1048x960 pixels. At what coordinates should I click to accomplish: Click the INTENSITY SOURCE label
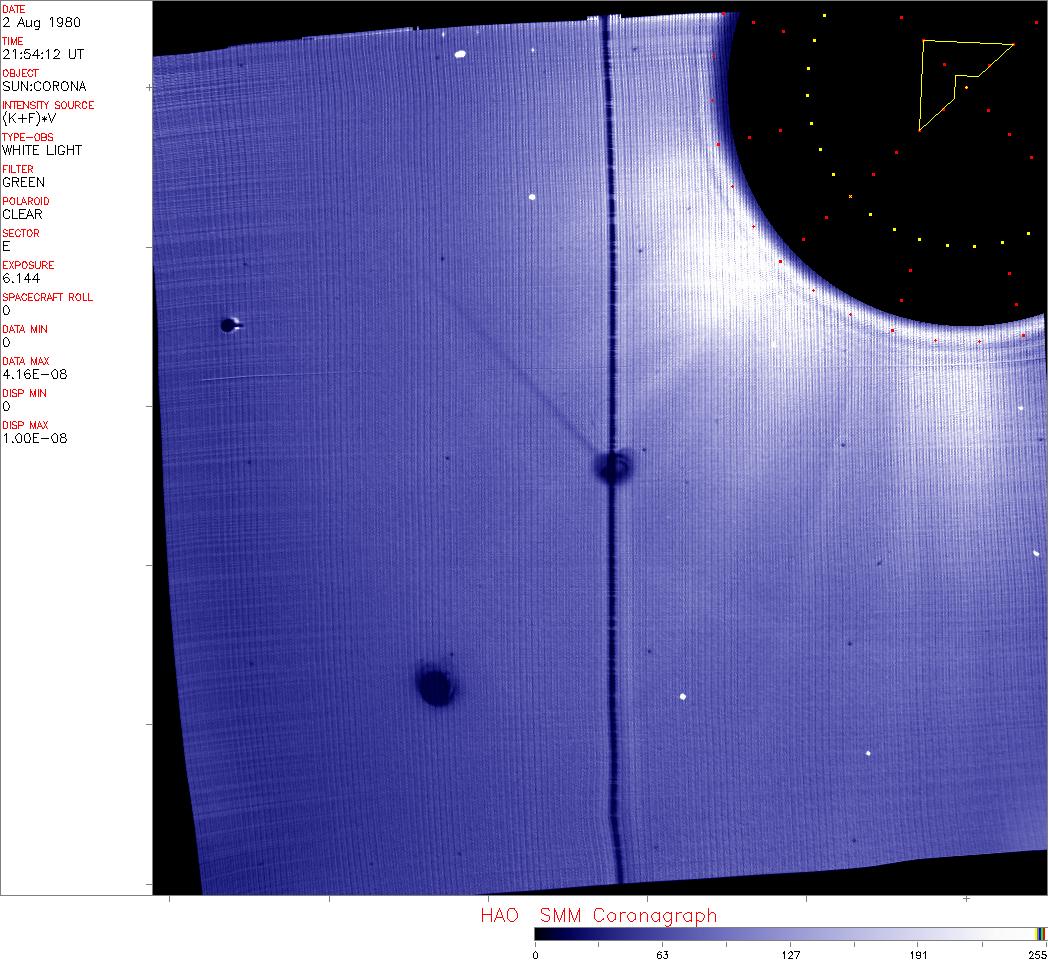48,105
